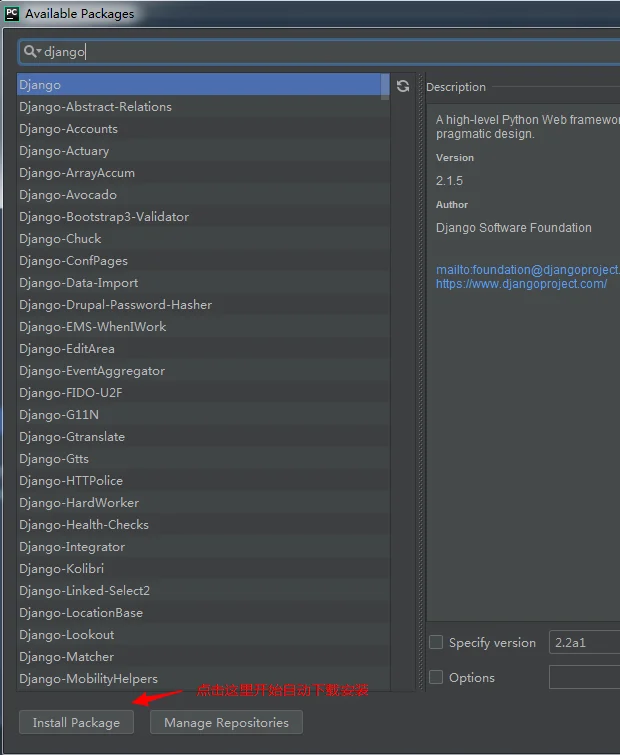Select the Django-HTTPolice package
The image size is (620, 755).
tap(204, 481)
